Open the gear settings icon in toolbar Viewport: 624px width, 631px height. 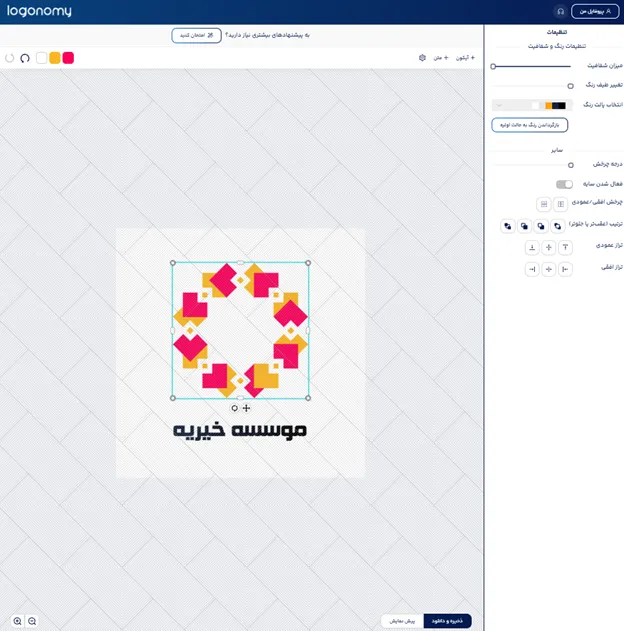[422, 58]
